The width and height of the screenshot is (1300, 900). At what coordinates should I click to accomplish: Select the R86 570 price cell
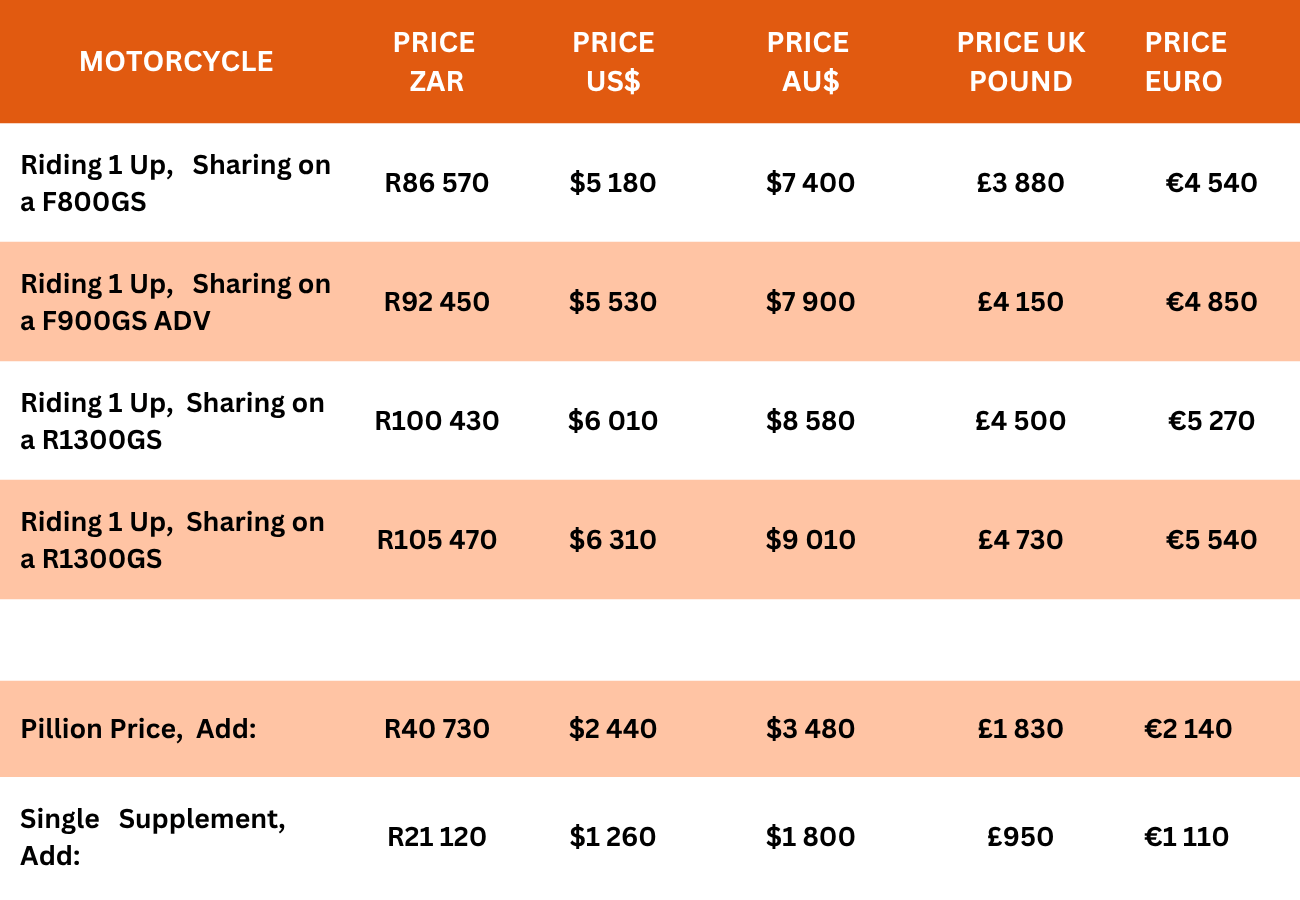(x=437, y=183)
